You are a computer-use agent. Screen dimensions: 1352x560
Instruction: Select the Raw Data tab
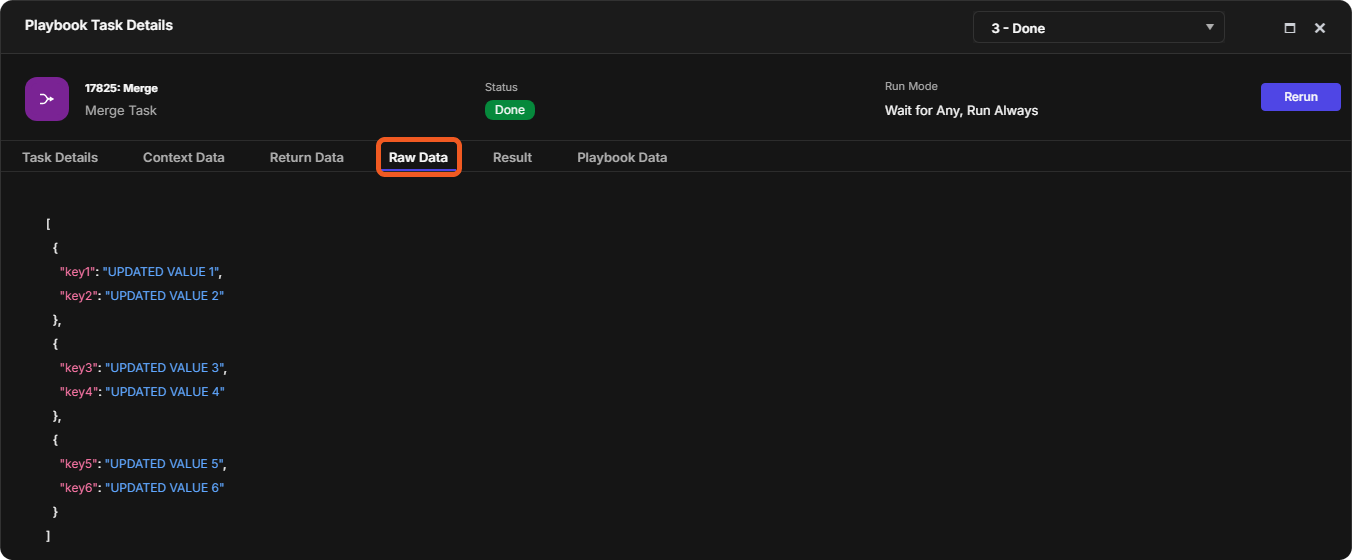point(418,157)
